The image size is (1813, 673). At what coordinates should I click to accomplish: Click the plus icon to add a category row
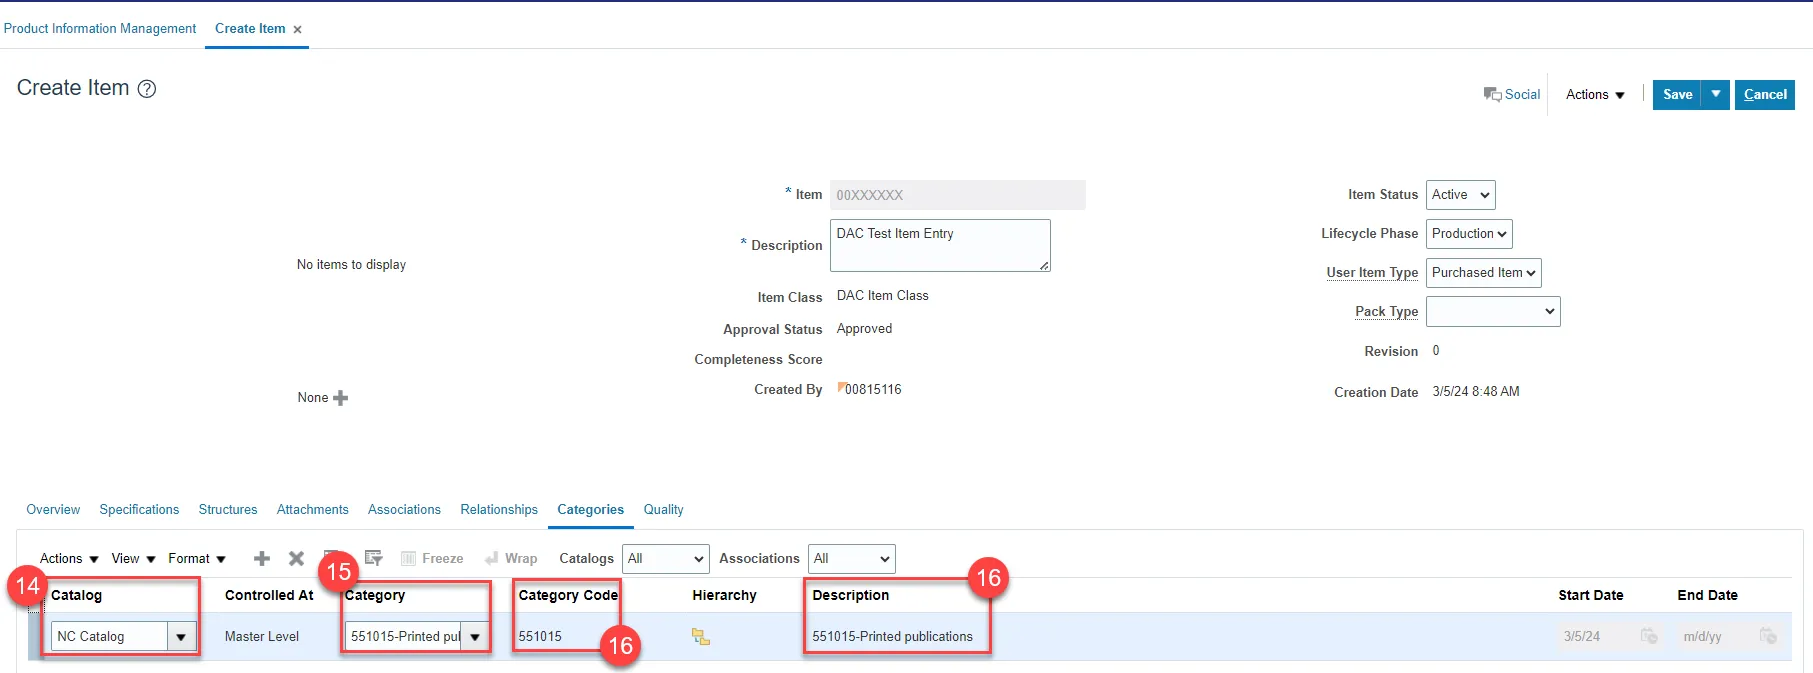[x=262, y=559]
